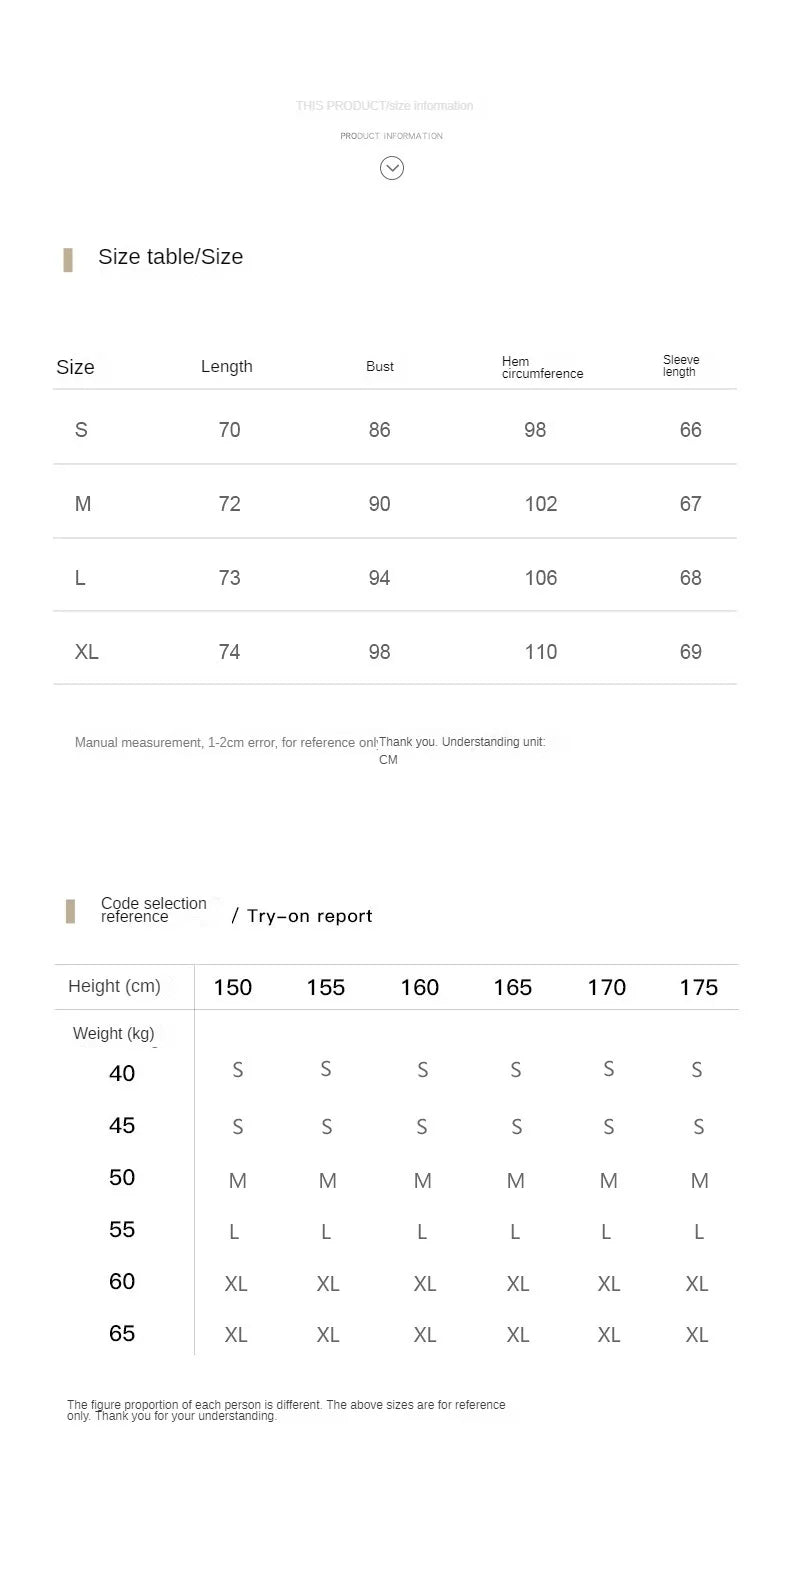
Task: Click the Try-on report heading
Action: [310, 916]
